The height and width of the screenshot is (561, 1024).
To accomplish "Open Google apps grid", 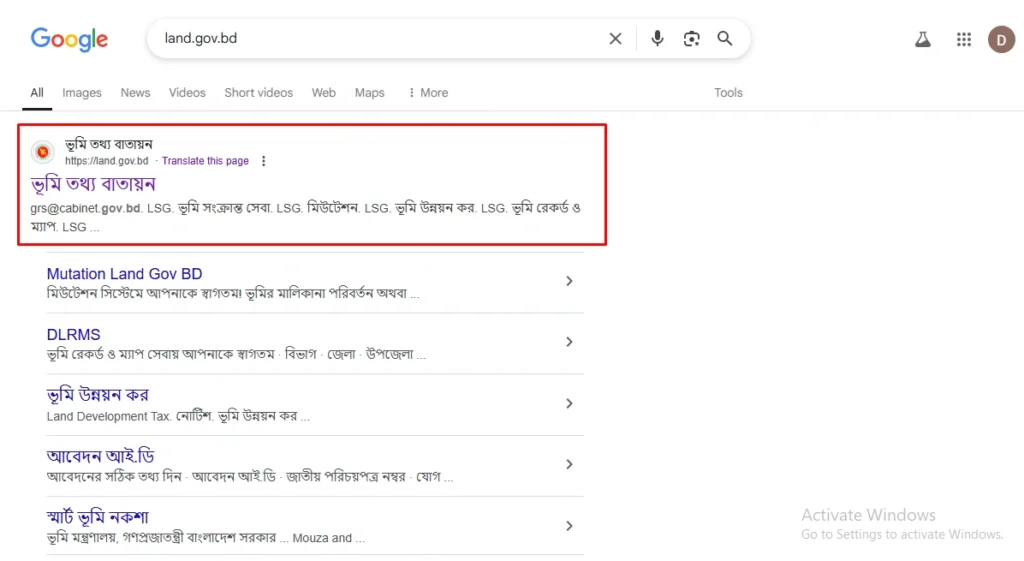I will [x=964, y=40].
